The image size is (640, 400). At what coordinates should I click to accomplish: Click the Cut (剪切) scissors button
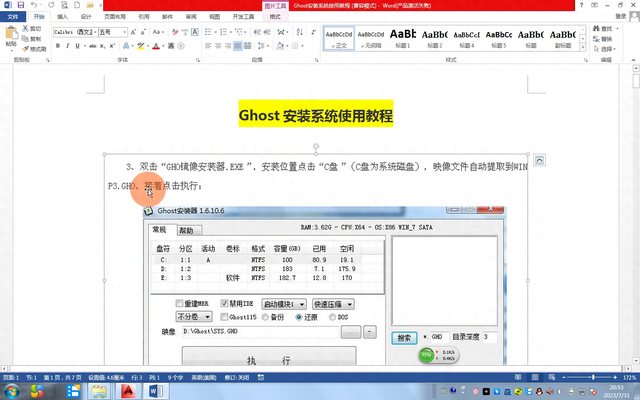point(31,29)
